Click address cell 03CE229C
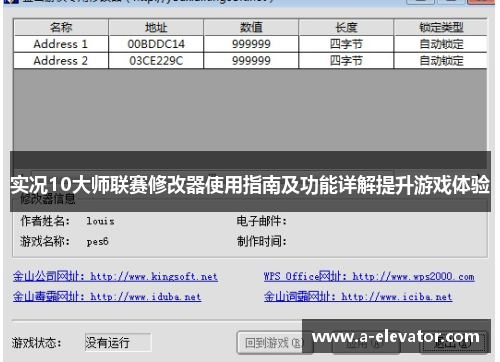 [x=156, y=60]
